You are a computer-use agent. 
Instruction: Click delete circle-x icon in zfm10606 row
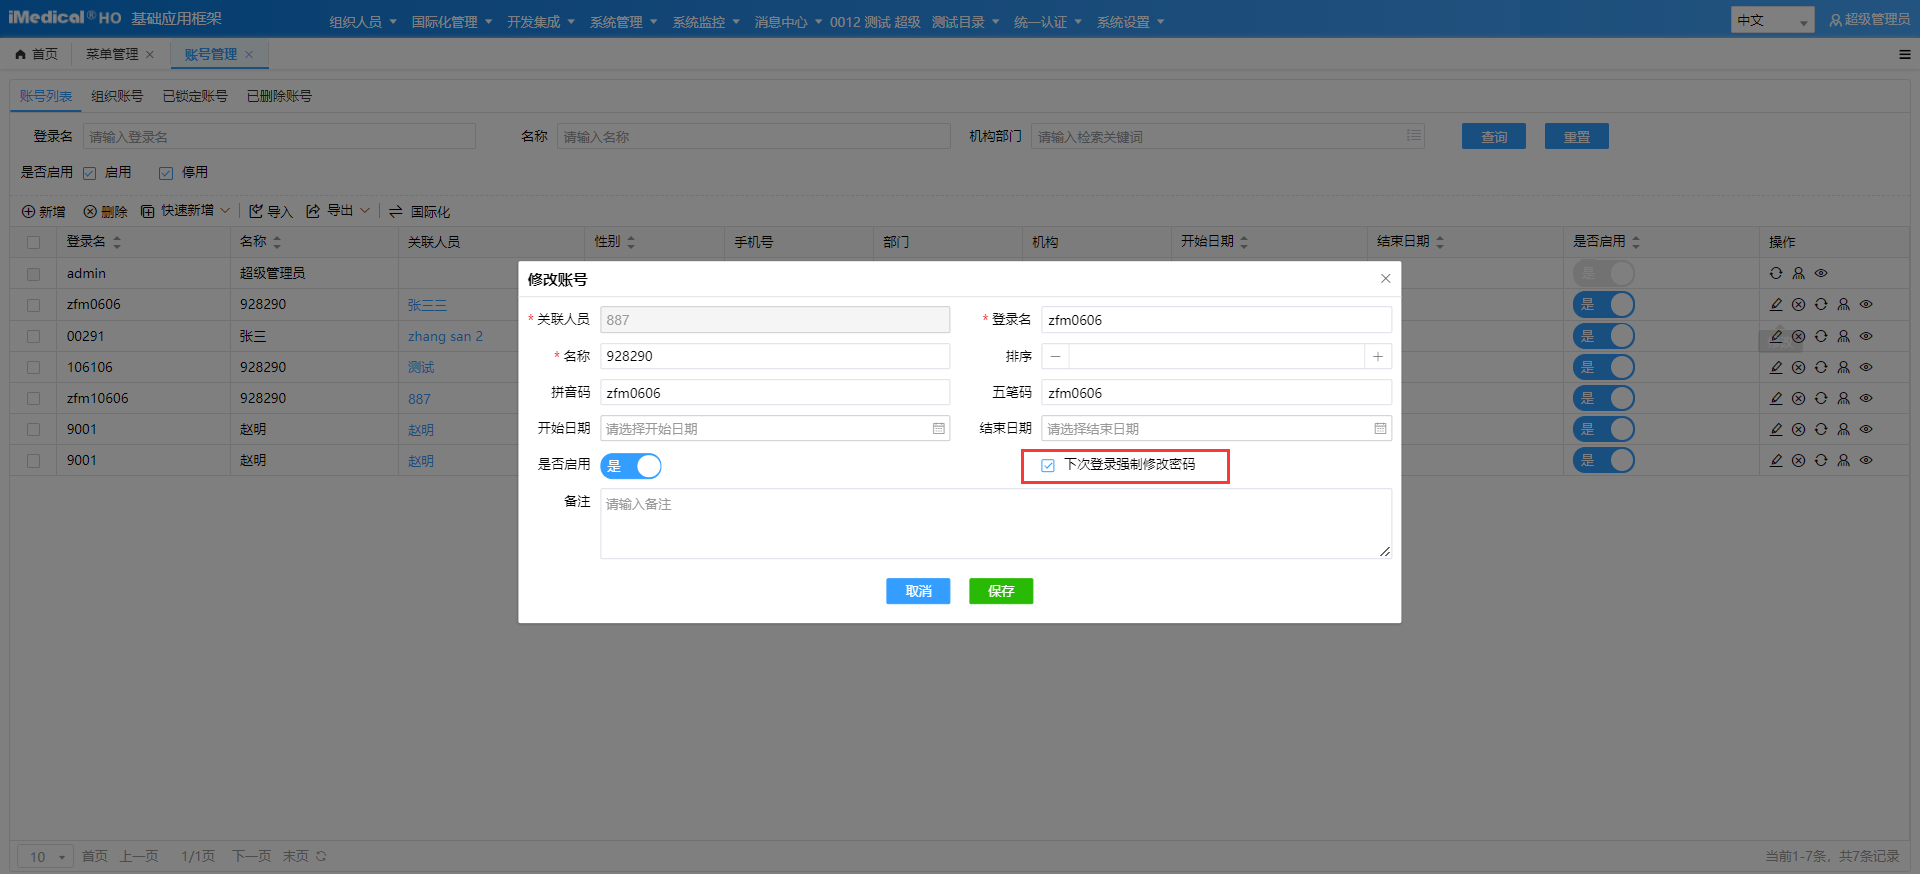(1798, 398)
